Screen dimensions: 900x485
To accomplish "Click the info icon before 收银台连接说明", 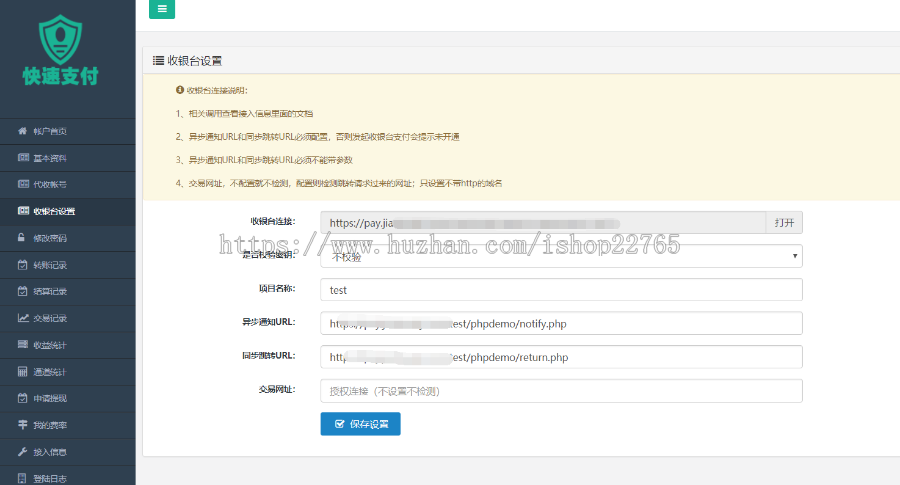I will point(180,90).
